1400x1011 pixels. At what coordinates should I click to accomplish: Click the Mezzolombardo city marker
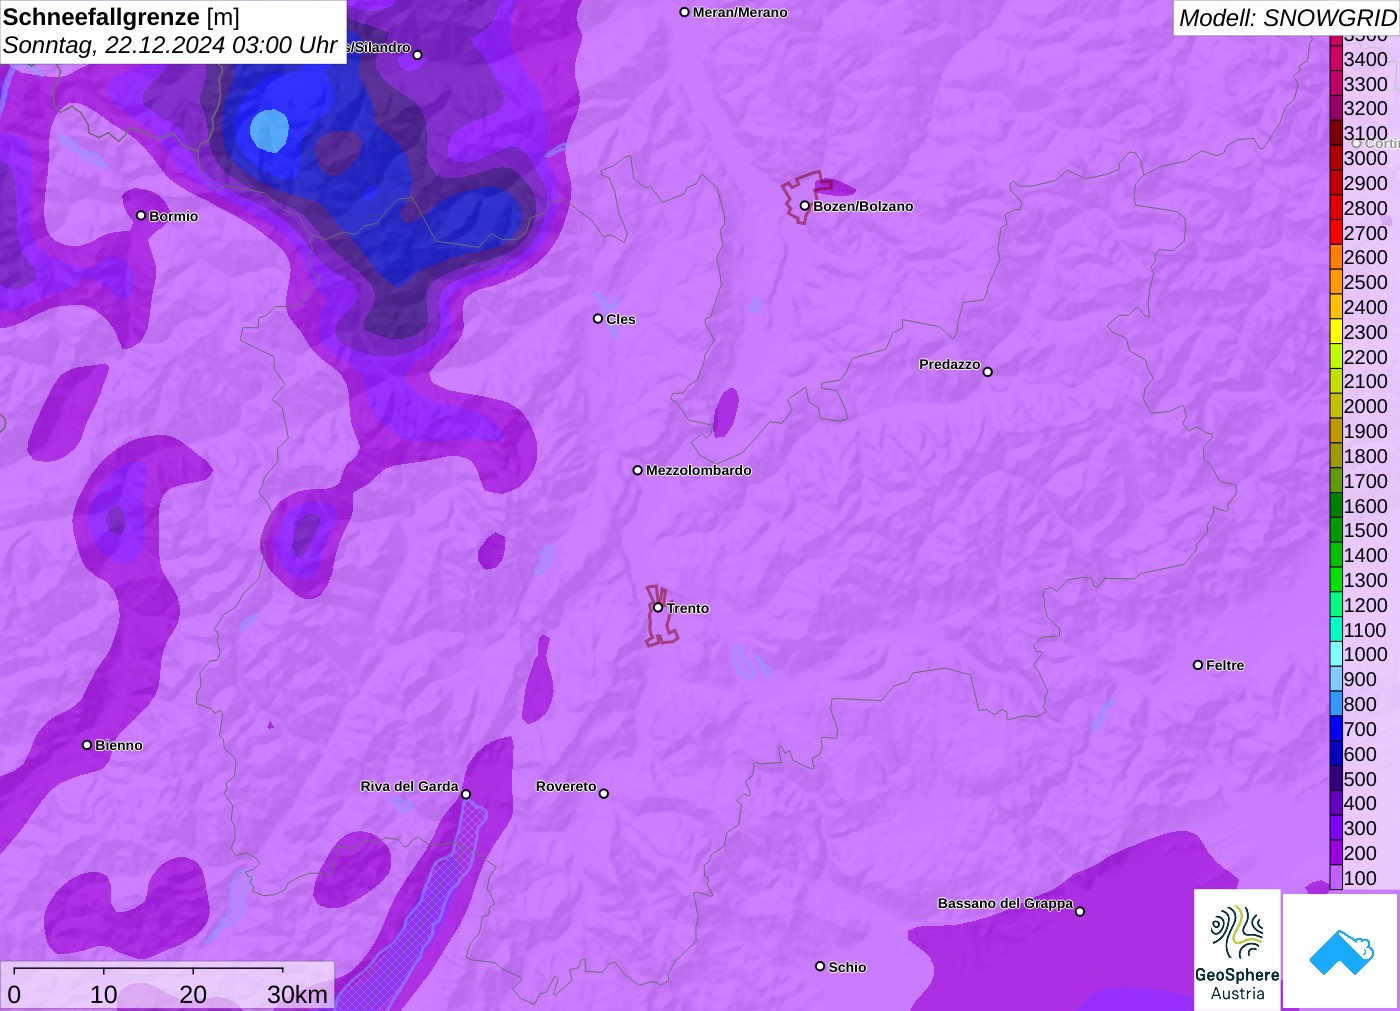pyautogui.click(x=638, y=470)
